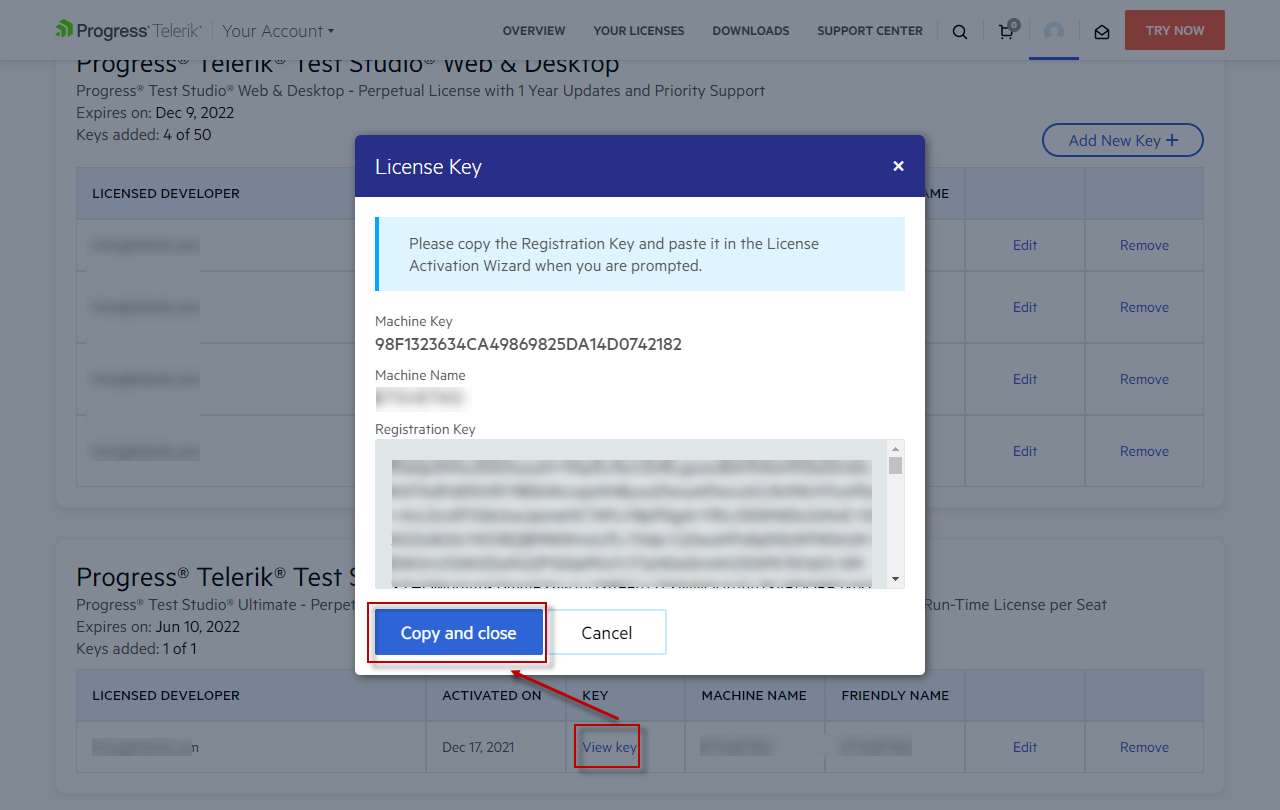Viewport: 1280px width, 810px height.
Task: Click the Registration Key label
Action: click(x=425, y=429)
